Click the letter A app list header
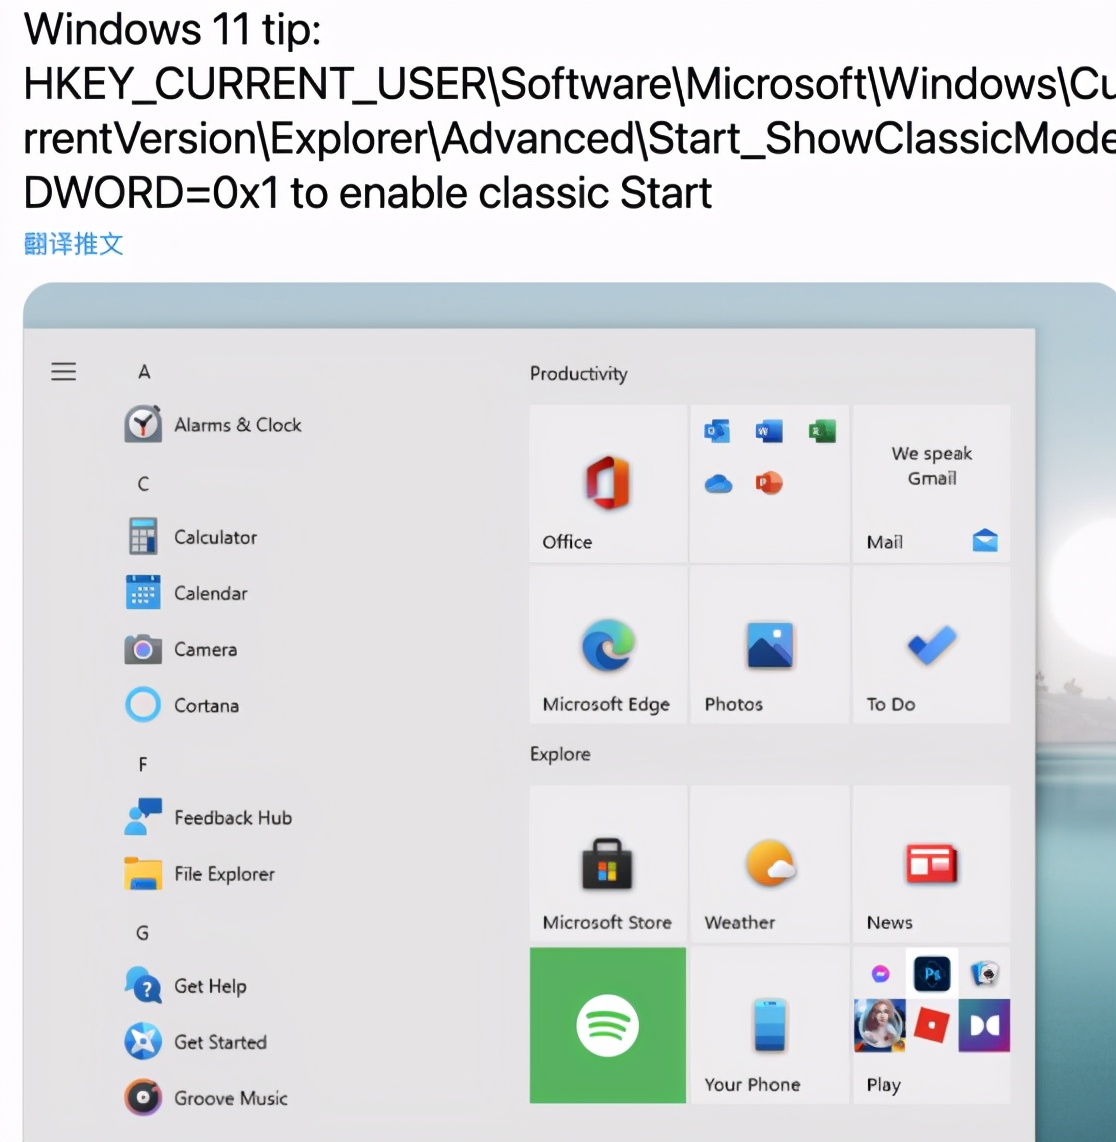Image resolution: width=1116 pixels, height=1142 pixels. [144, 372]
